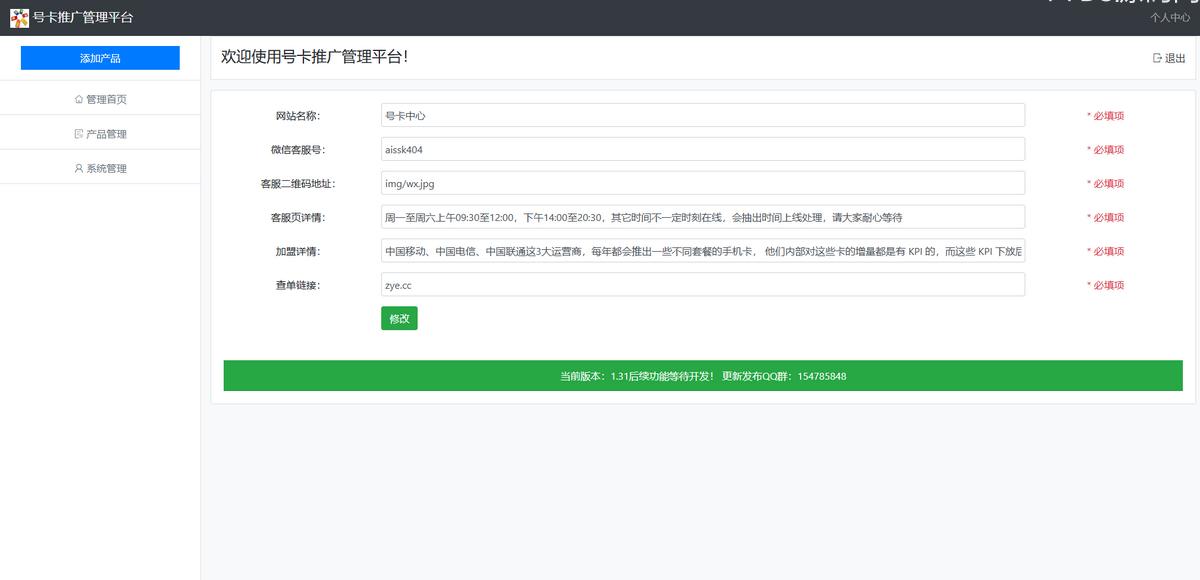
Task: Click the 客服页详情 text field
Action: coord(702,217)
